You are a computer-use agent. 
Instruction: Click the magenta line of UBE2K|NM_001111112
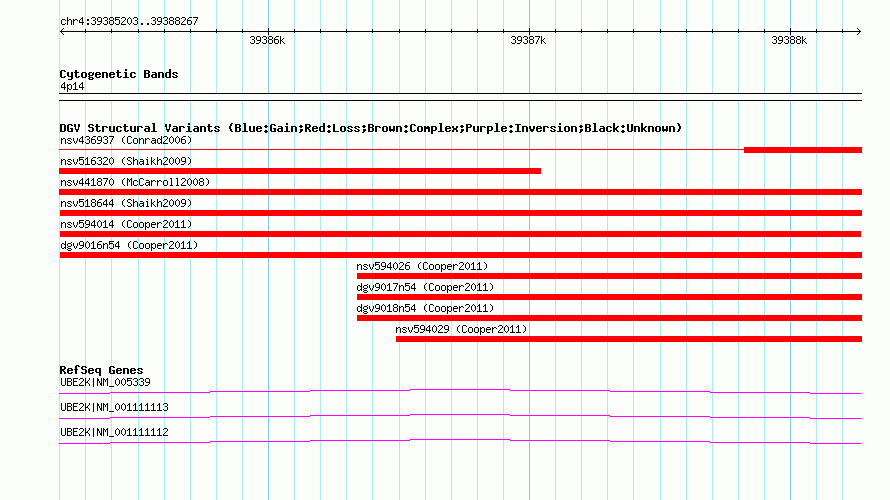click(x=460, y=441)
